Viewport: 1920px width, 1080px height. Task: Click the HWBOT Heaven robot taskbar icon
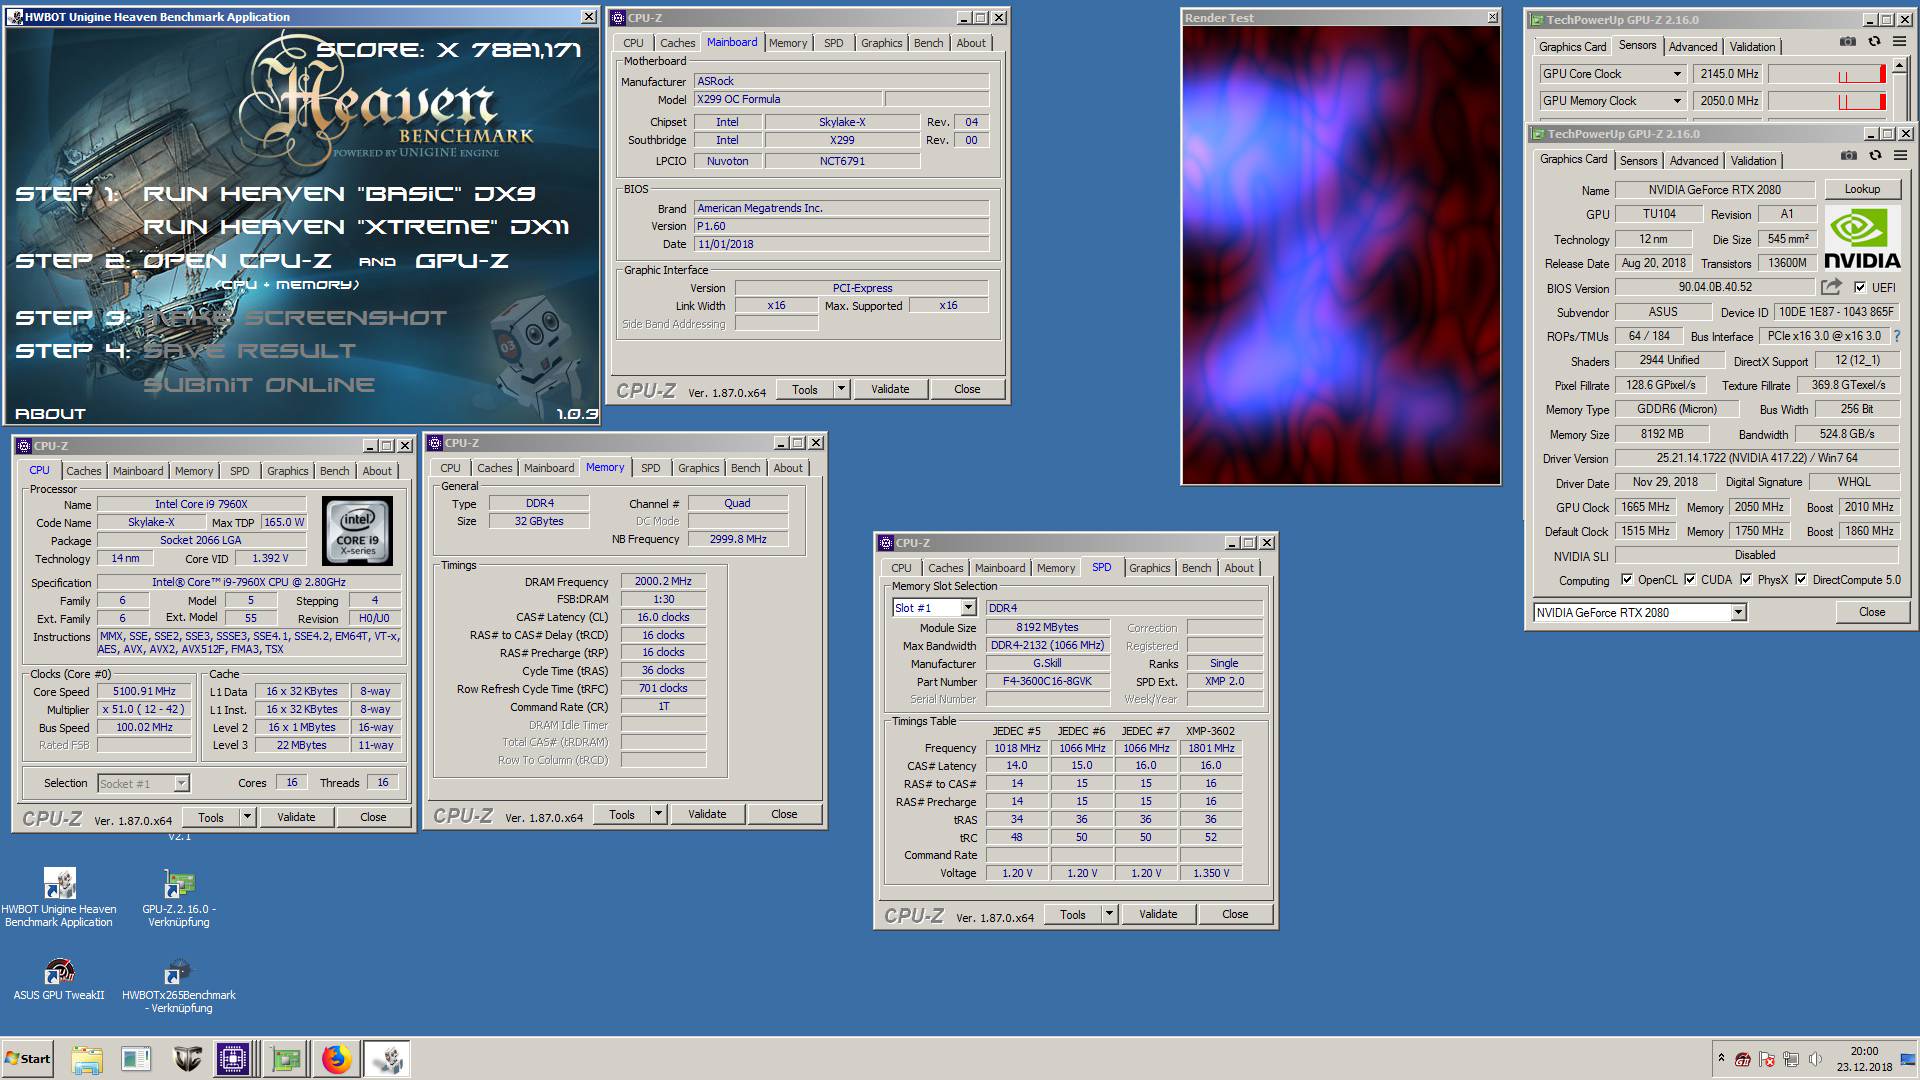pyautogui.click(x=387, y=1059)
